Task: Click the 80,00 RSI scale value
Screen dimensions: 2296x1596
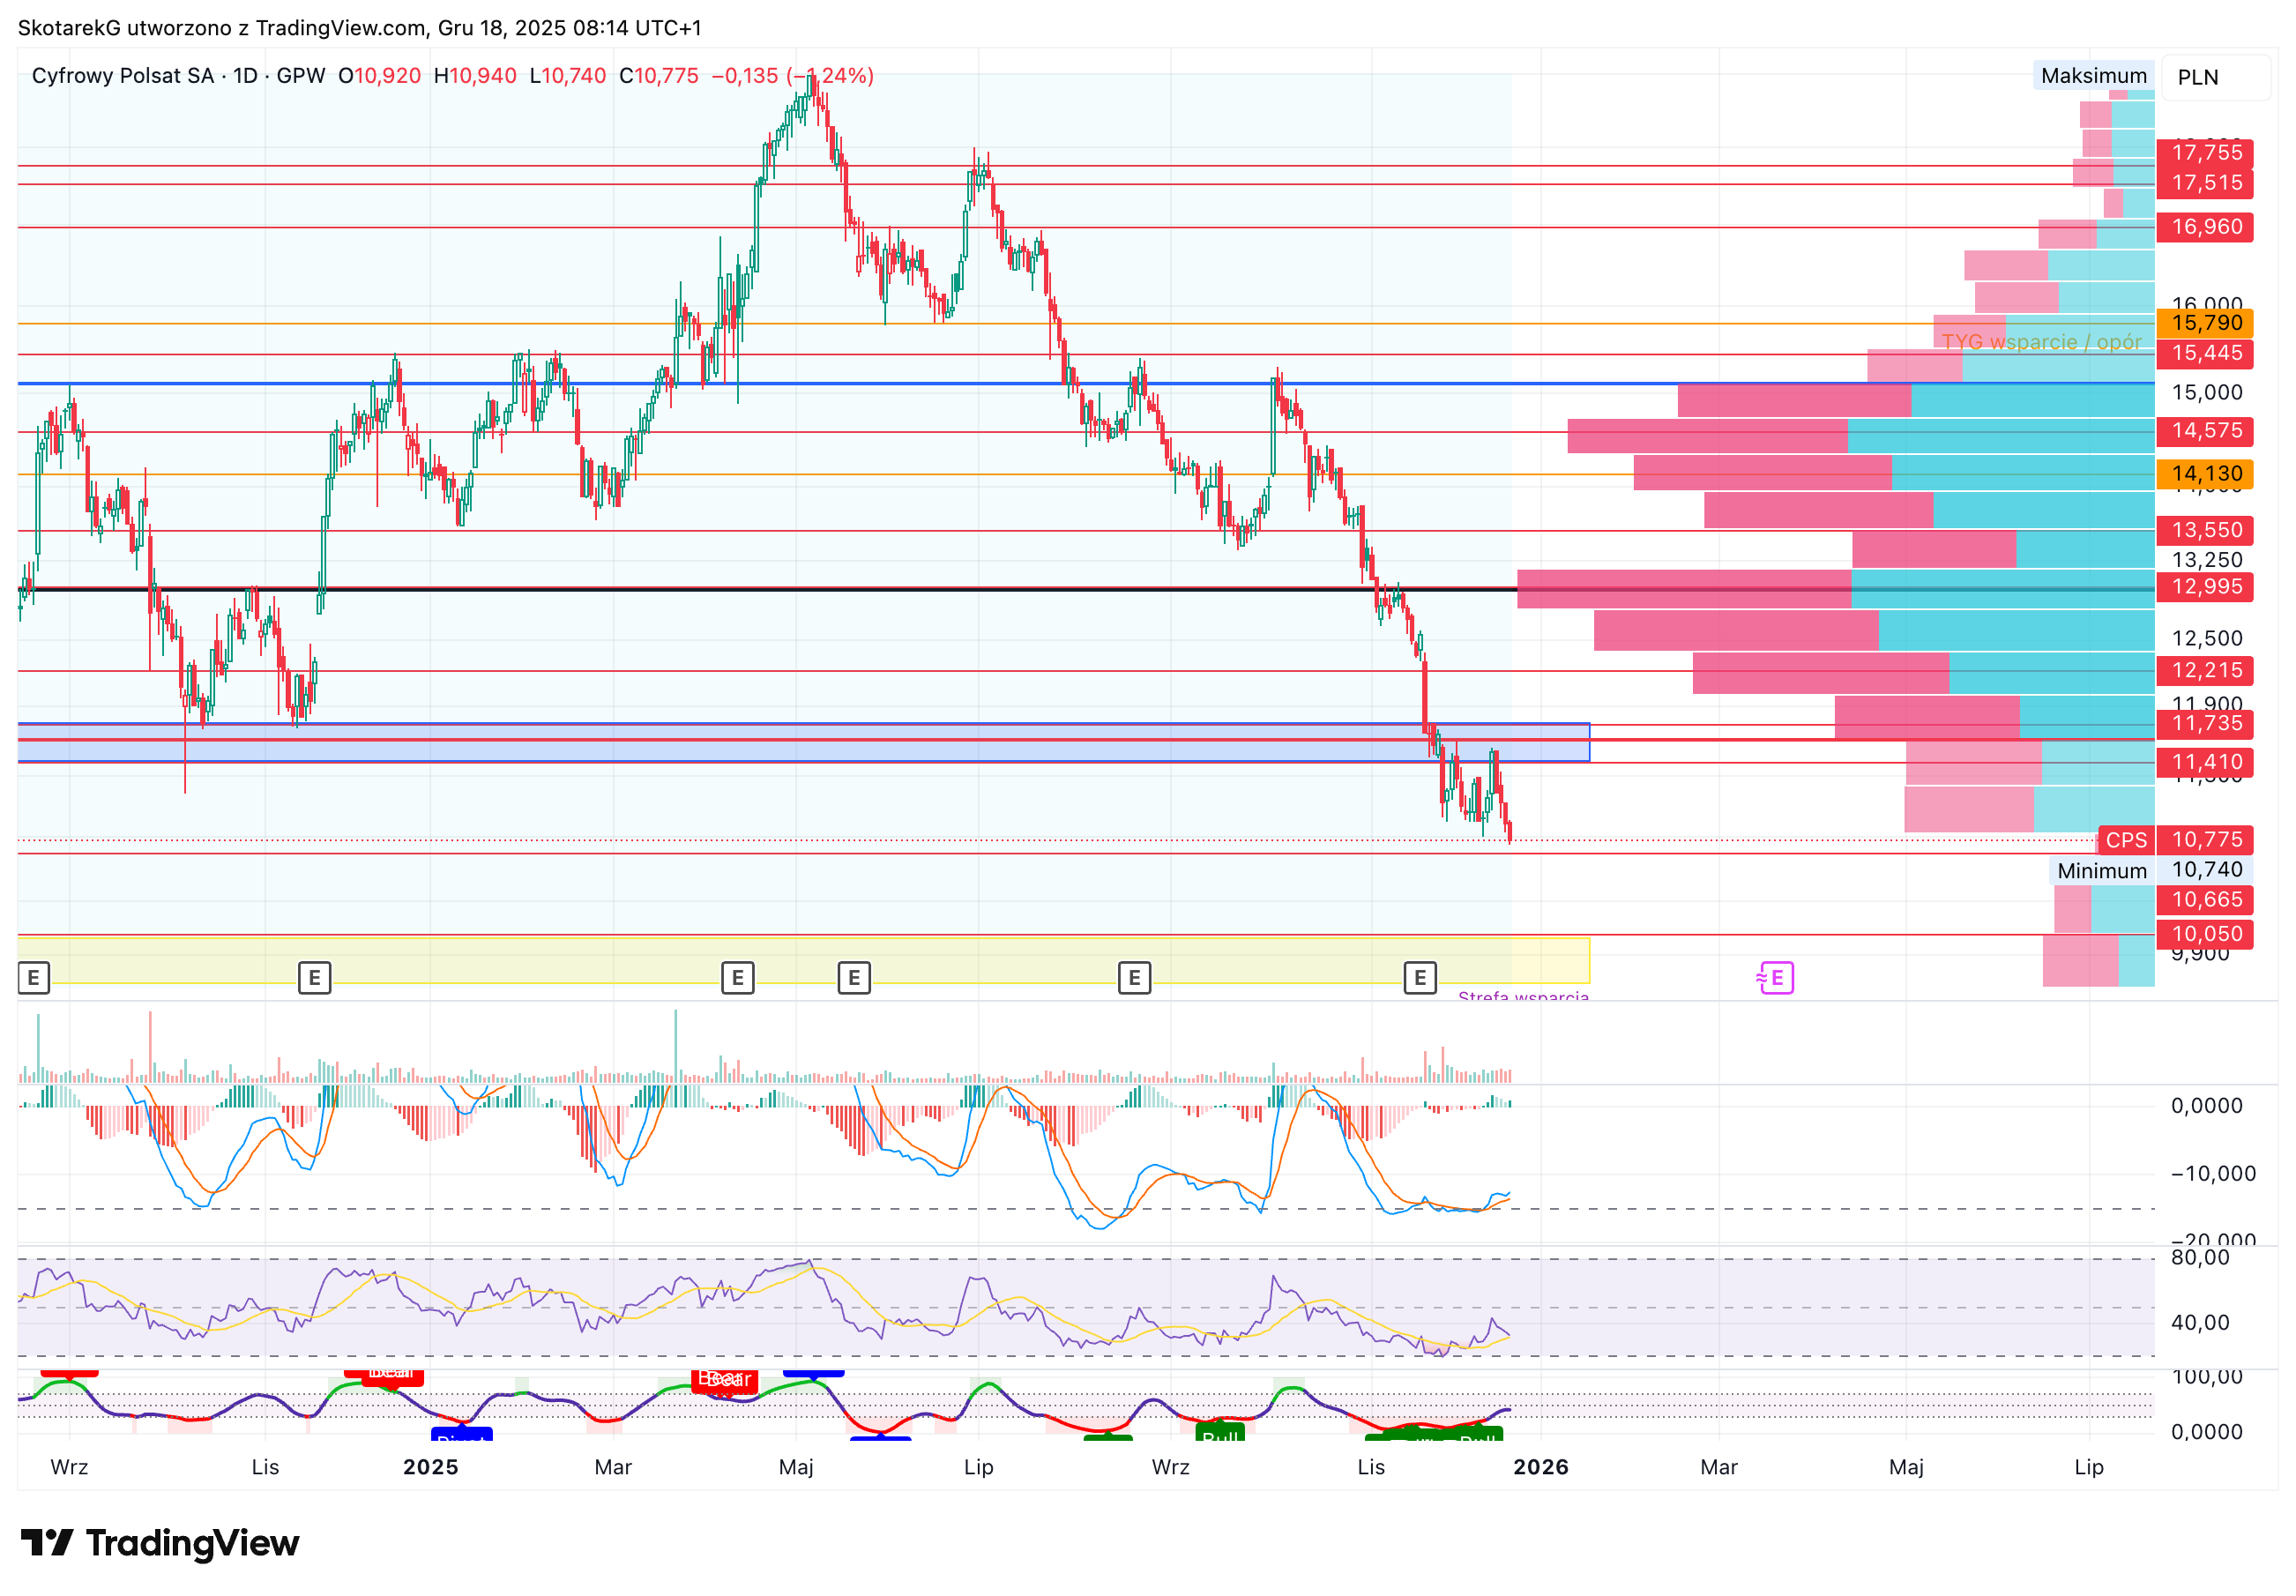Action: (x=2200, y=1258)
